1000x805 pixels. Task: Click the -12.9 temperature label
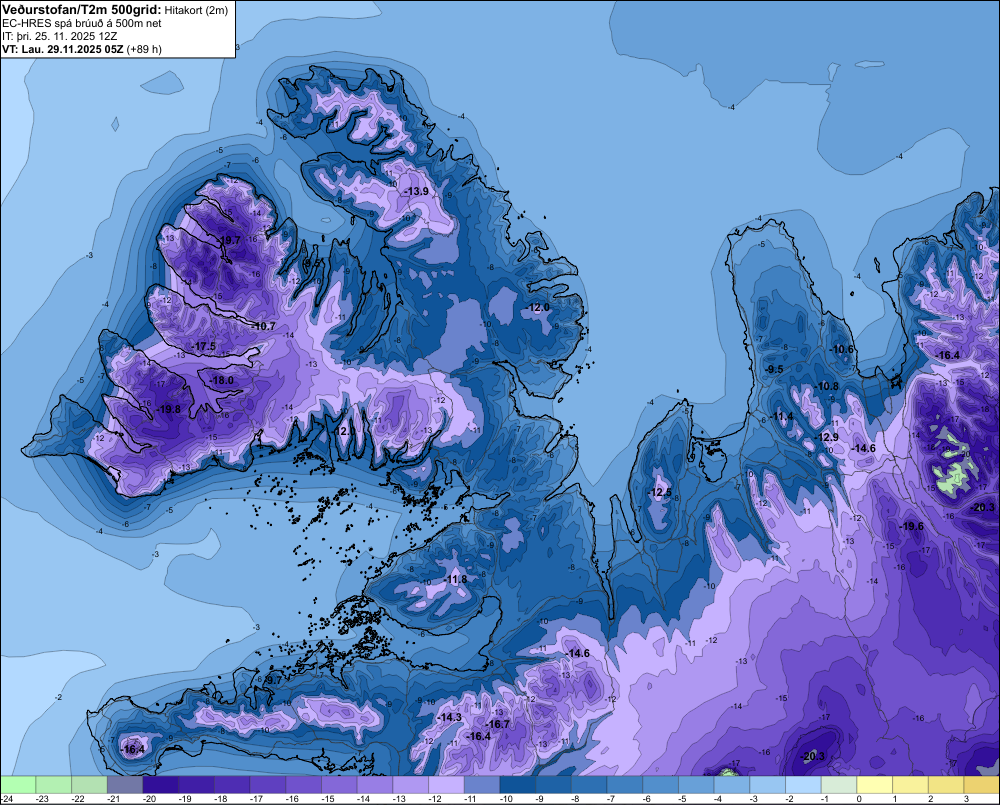pos(827,437)
